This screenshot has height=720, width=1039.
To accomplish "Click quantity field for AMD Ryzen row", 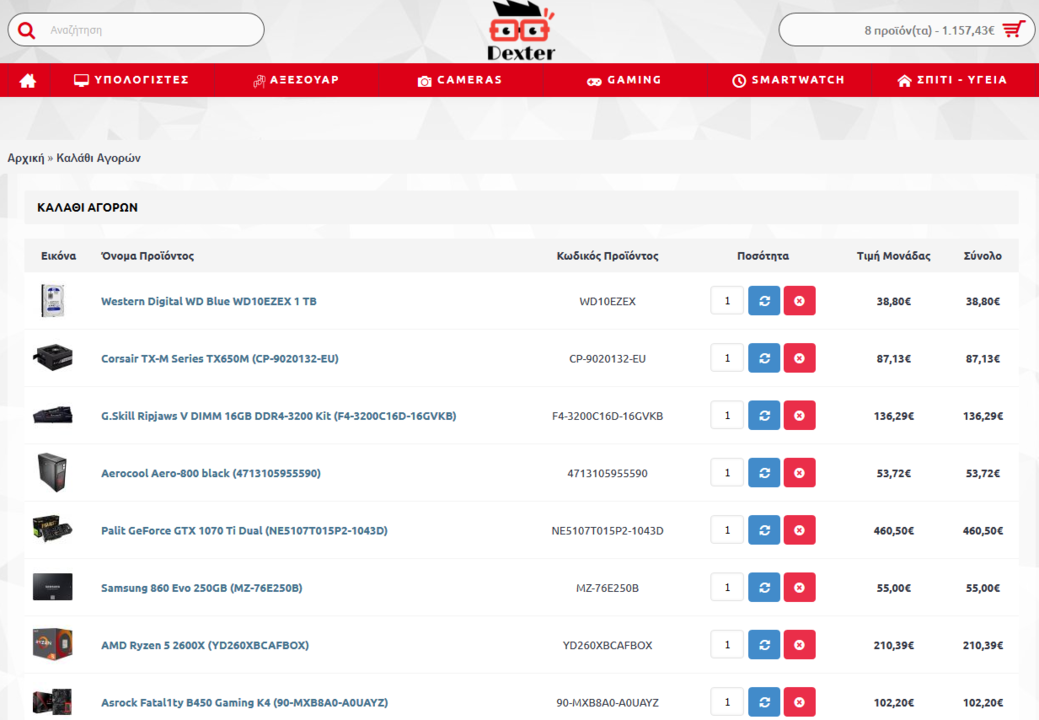I will tap(727, 644).
